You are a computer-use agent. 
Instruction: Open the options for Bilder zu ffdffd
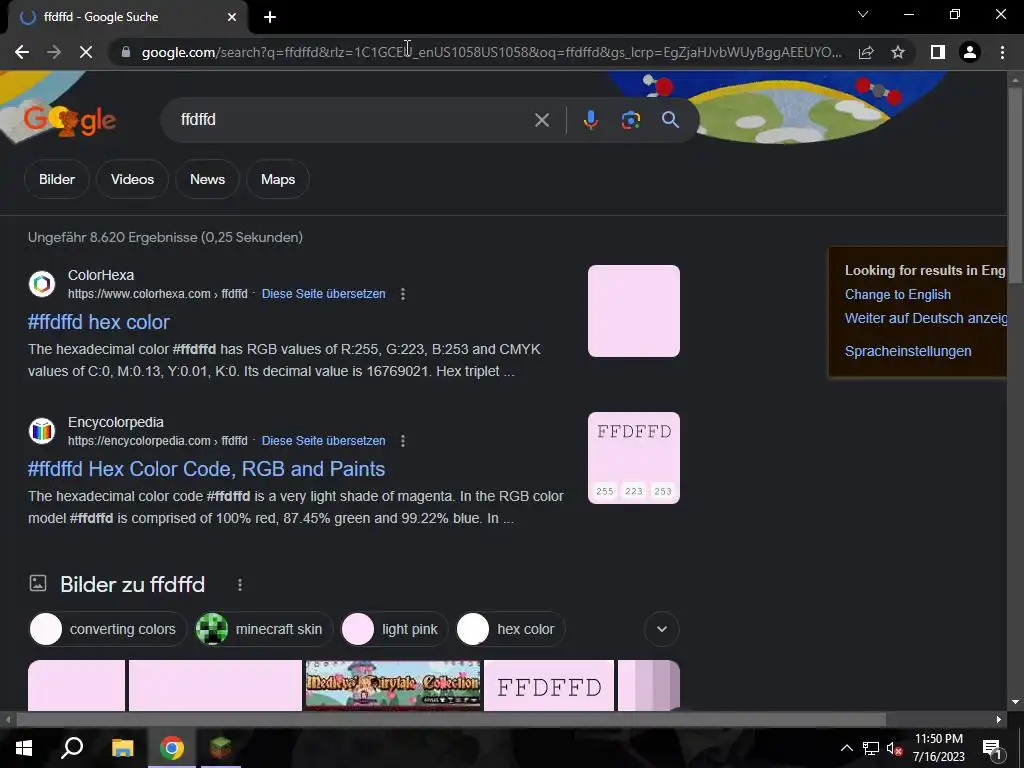pos(240,584)
